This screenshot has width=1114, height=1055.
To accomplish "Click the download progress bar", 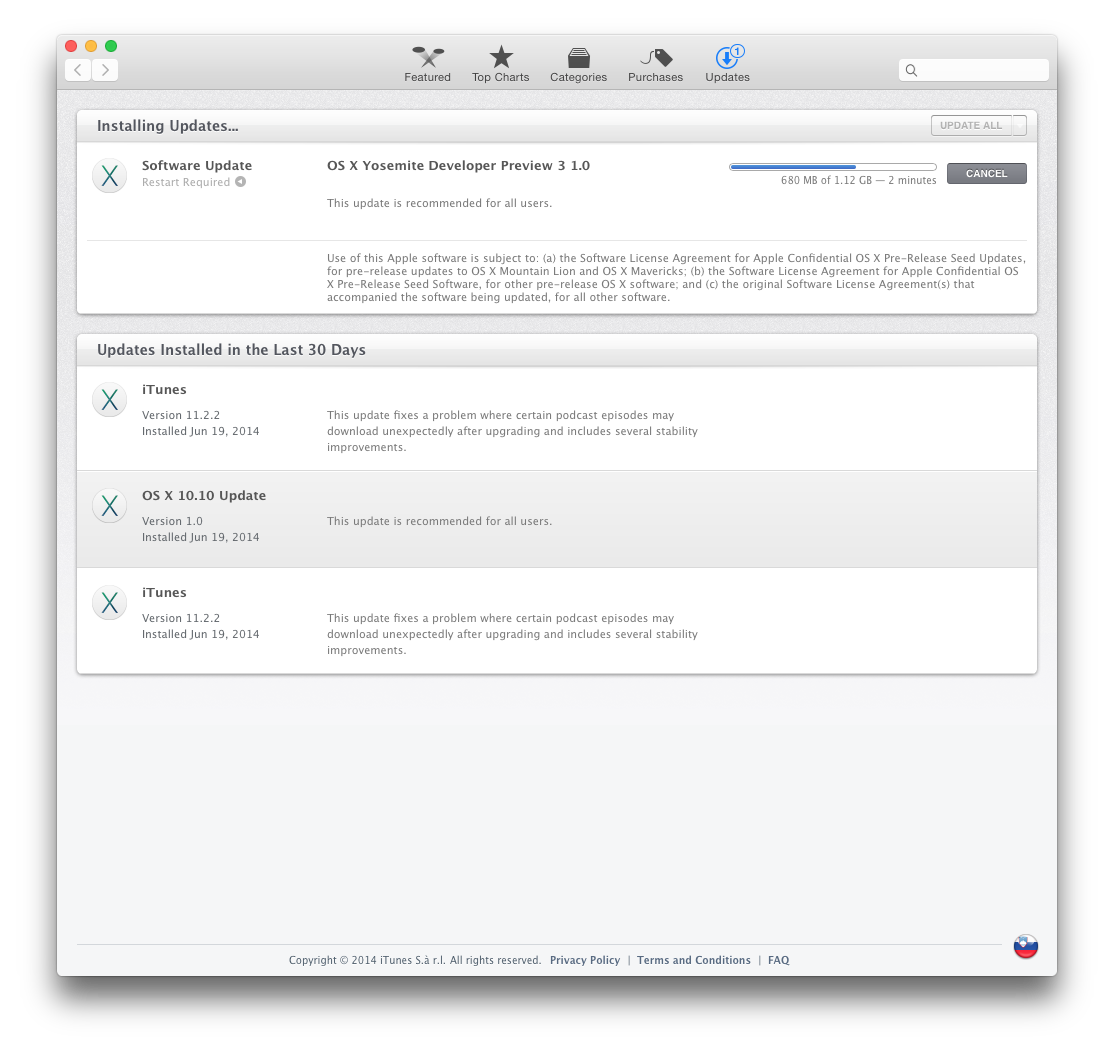I will coord(833,167).
